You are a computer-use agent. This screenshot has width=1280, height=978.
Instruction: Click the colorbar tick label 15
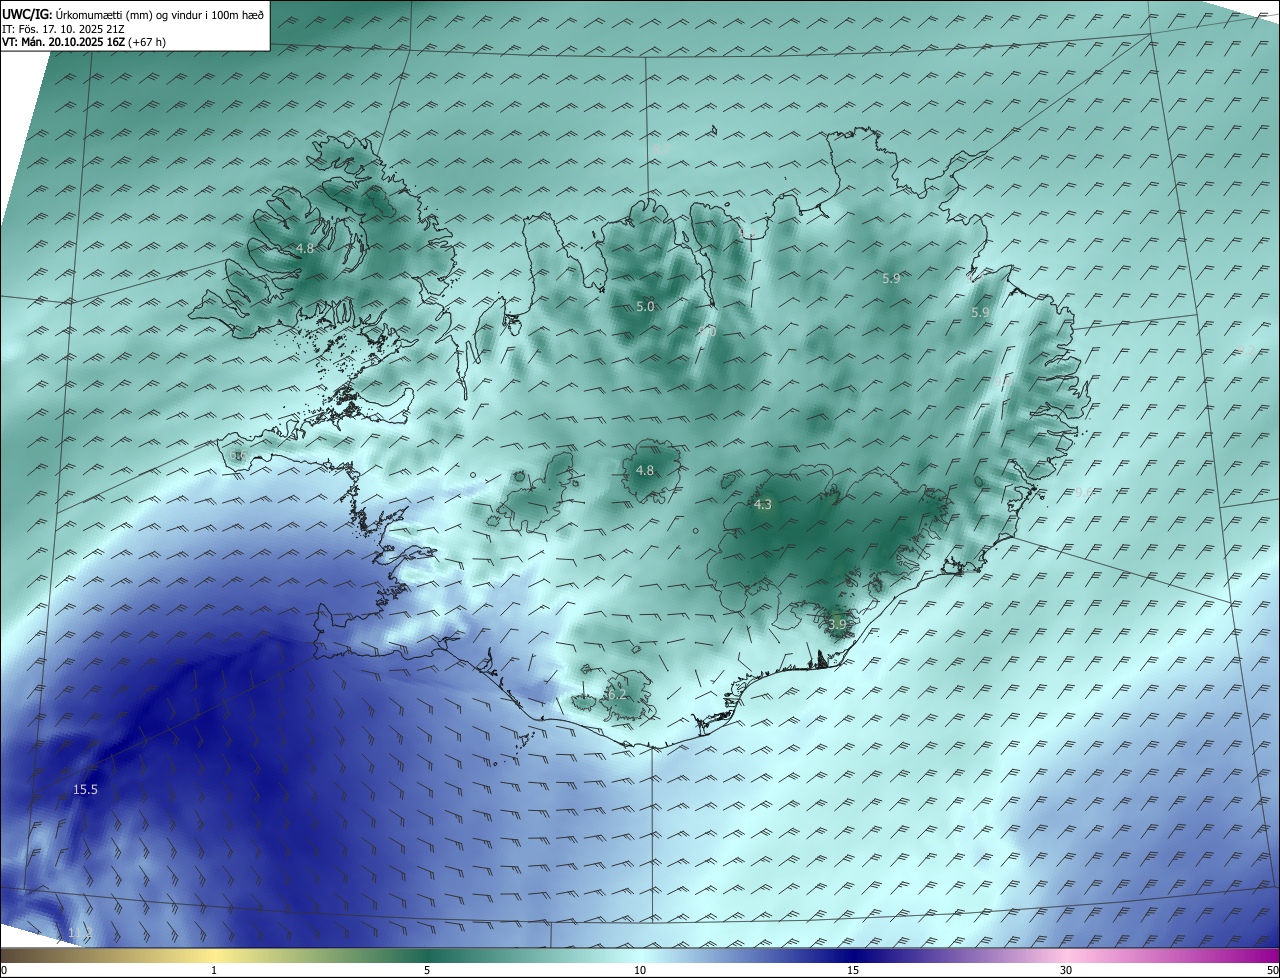pyautogui.click(x=853, y=970)
